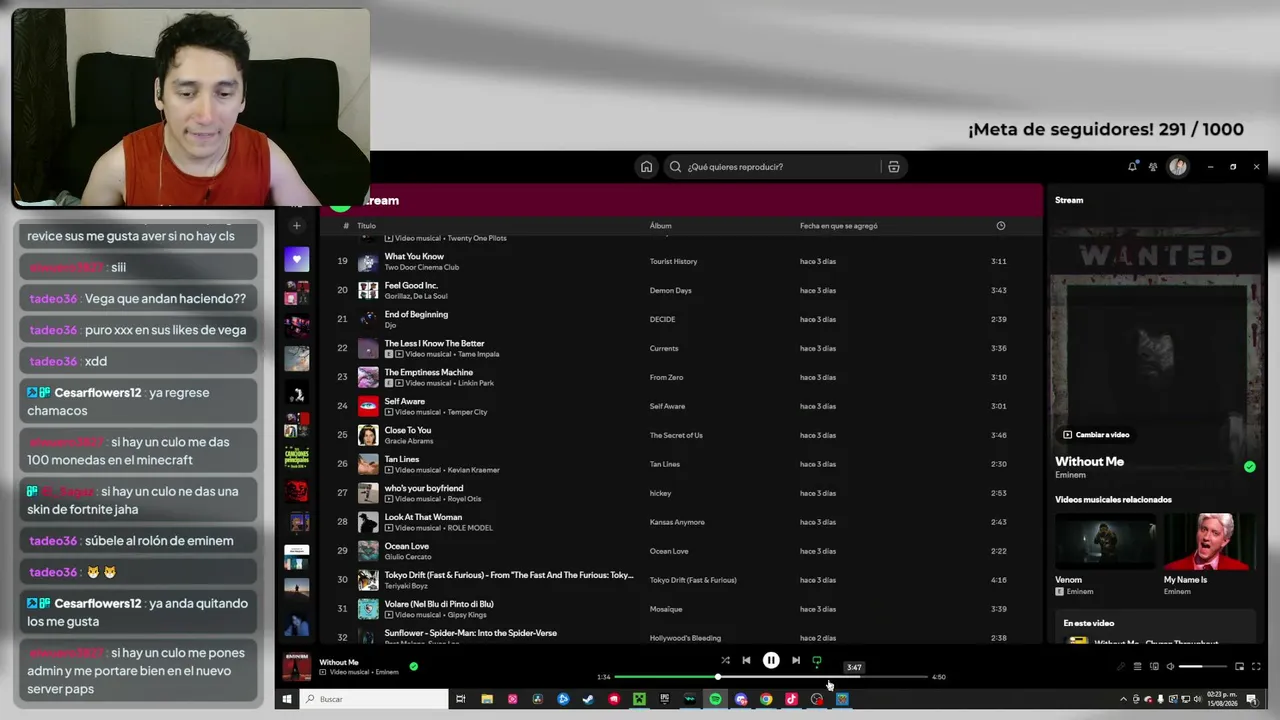Open Google Chrome from the taskbar
The width and height of the screenshot is (1280, 720).
click(766, 699)
